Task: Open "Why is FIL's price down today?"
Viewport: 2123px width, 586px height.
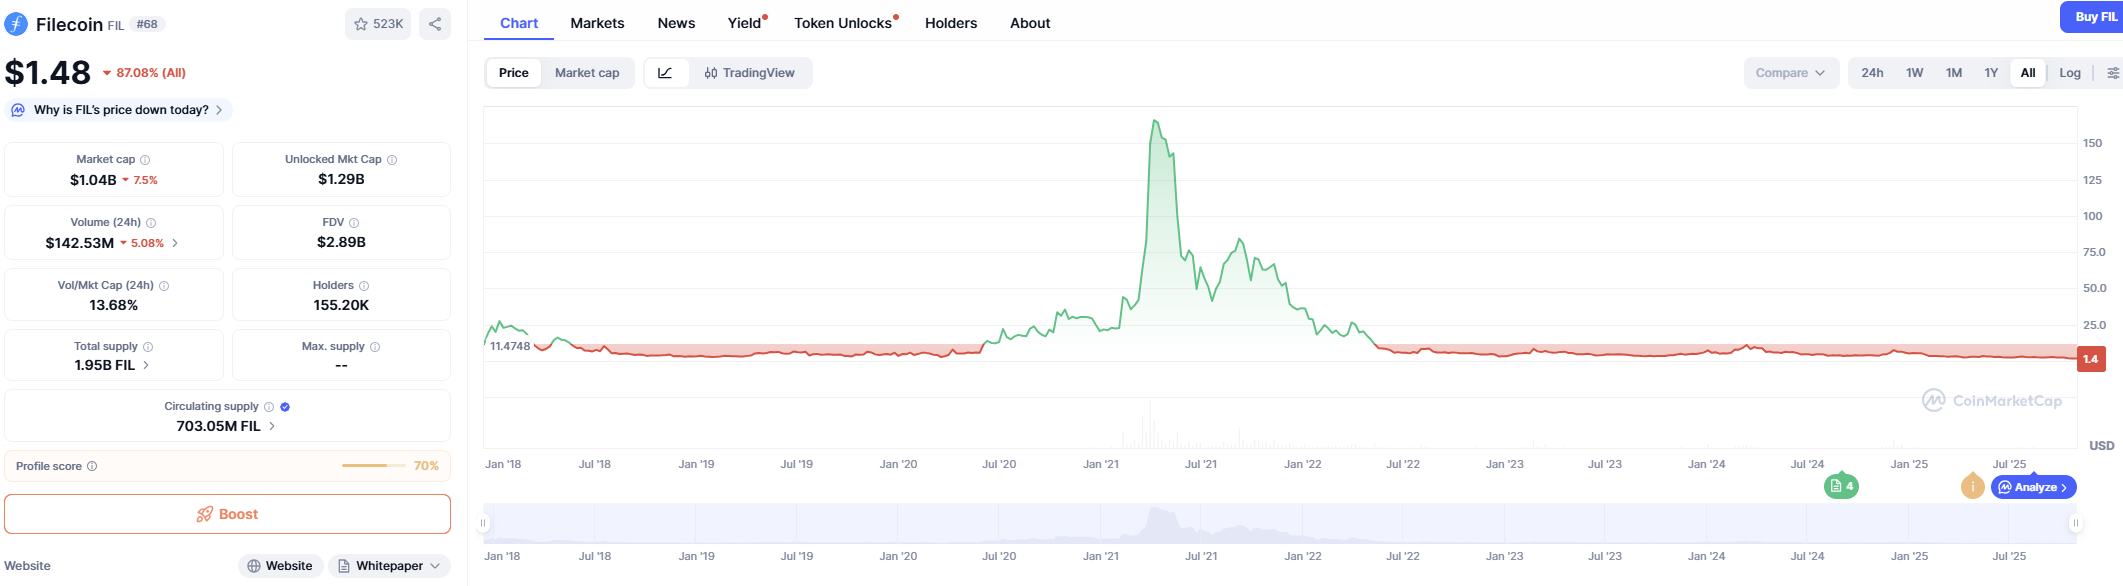Action: (120, 110)
